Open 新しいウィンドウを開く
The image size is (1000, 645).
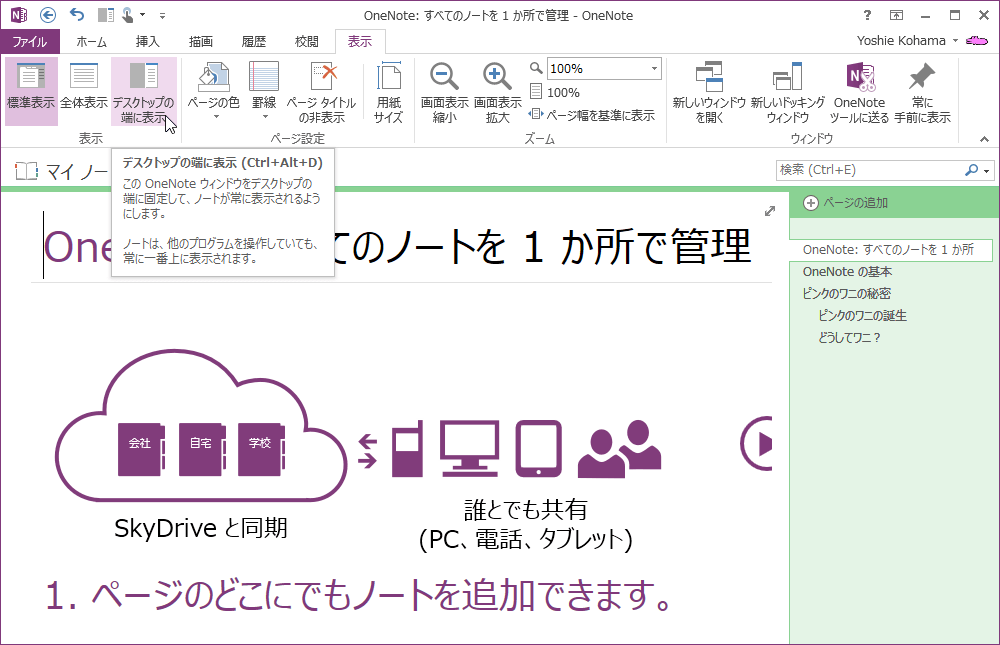[x=709, y=93]
